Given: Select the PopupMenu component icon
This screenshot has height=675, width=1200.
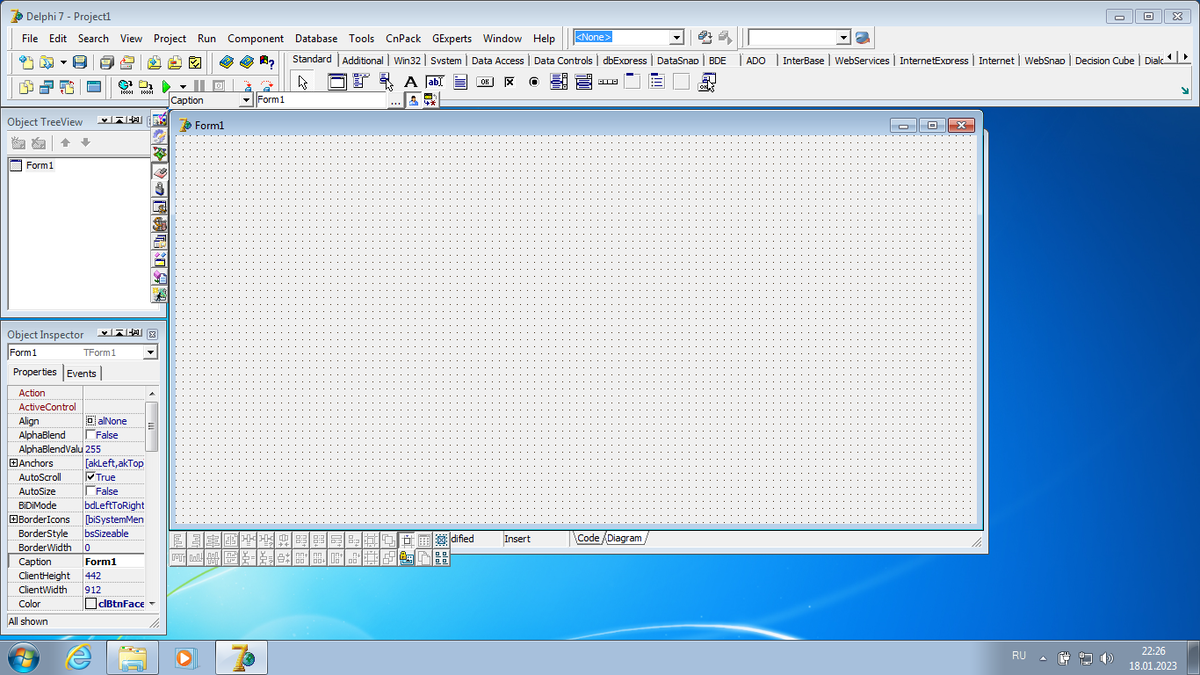Looking at the screenshot, I should [x=386, y=82].
